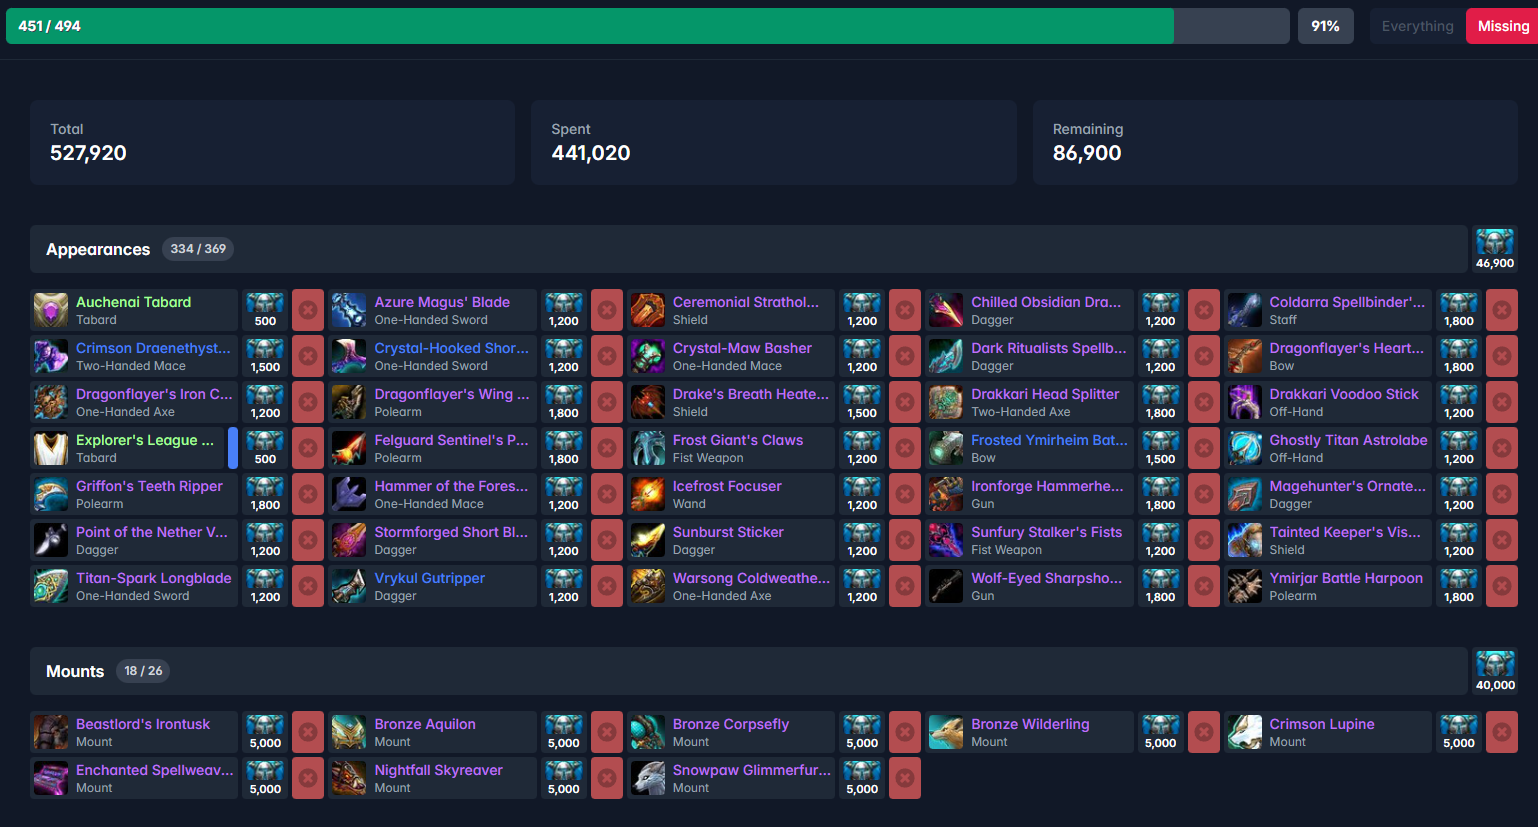The image size is (1538, 827).
Task: Click the Tainted Keeper's shield icon
Action: (1245, 540)
